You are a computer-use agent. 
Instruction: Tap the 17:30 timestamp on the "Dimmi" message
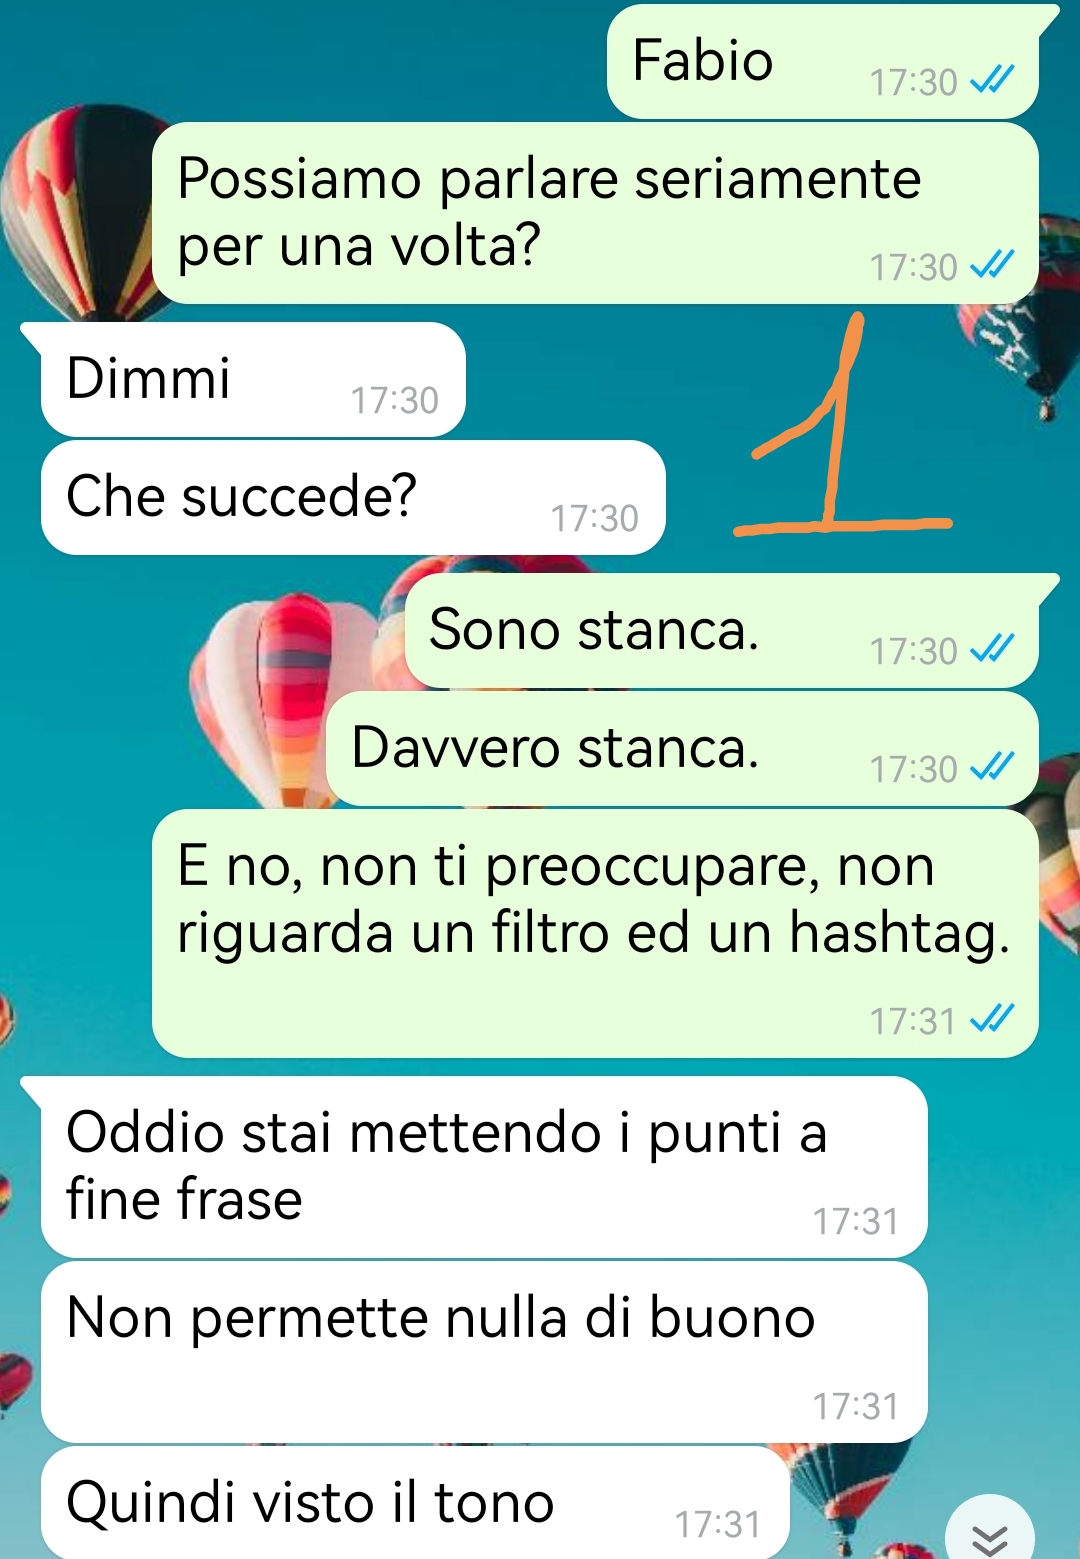[x=395, y=400]
